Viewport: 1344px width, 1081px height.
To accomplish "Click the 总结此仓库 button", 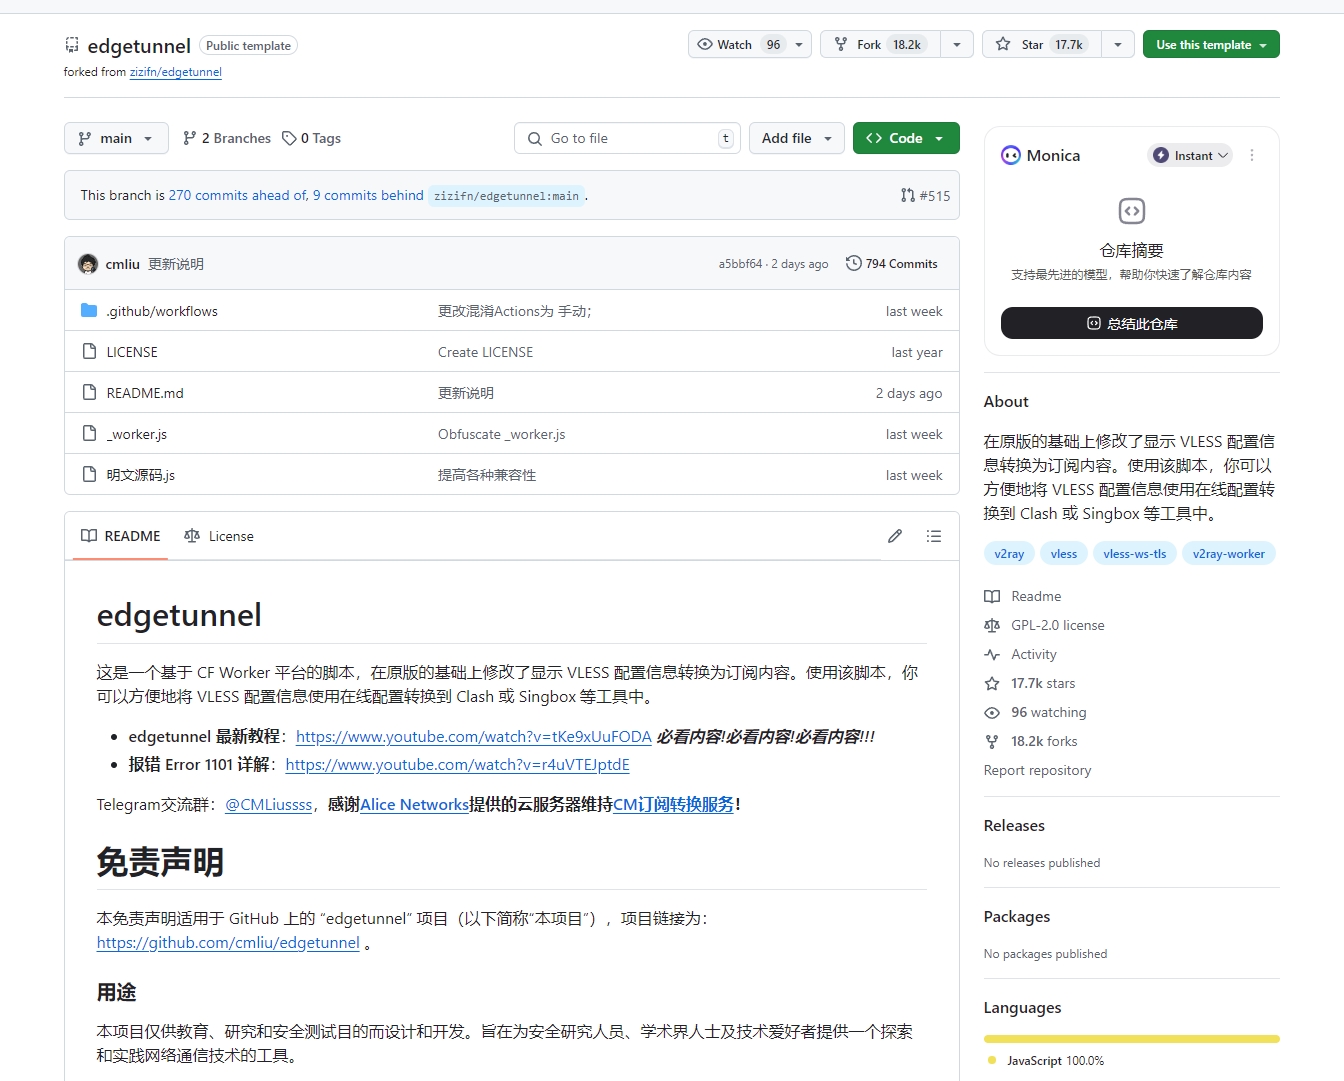I will pyautogui.click(x=1131, y=323).
